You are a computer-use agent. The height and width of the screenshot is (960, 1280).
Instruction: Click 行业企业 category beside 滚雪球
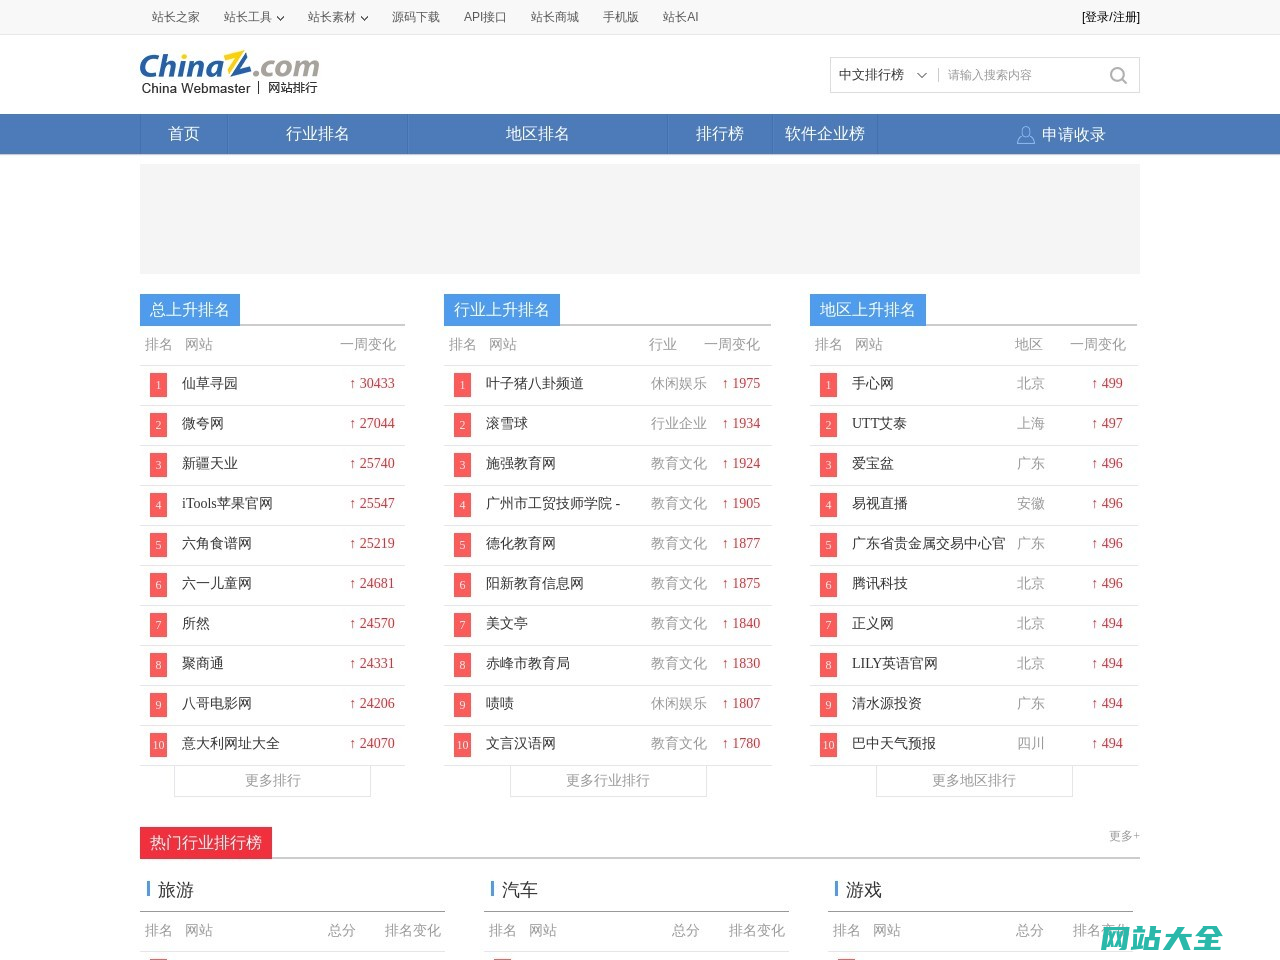click(679, 424)
